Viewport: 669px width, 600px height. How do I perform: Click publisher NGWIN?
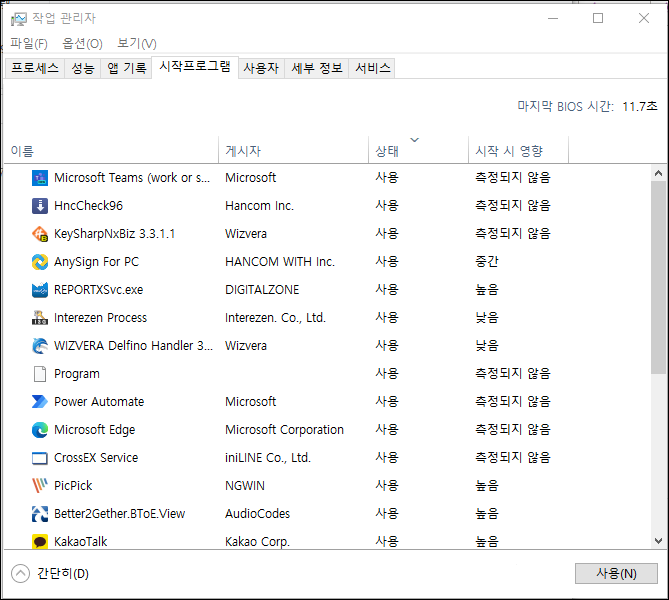coord(245,486)
